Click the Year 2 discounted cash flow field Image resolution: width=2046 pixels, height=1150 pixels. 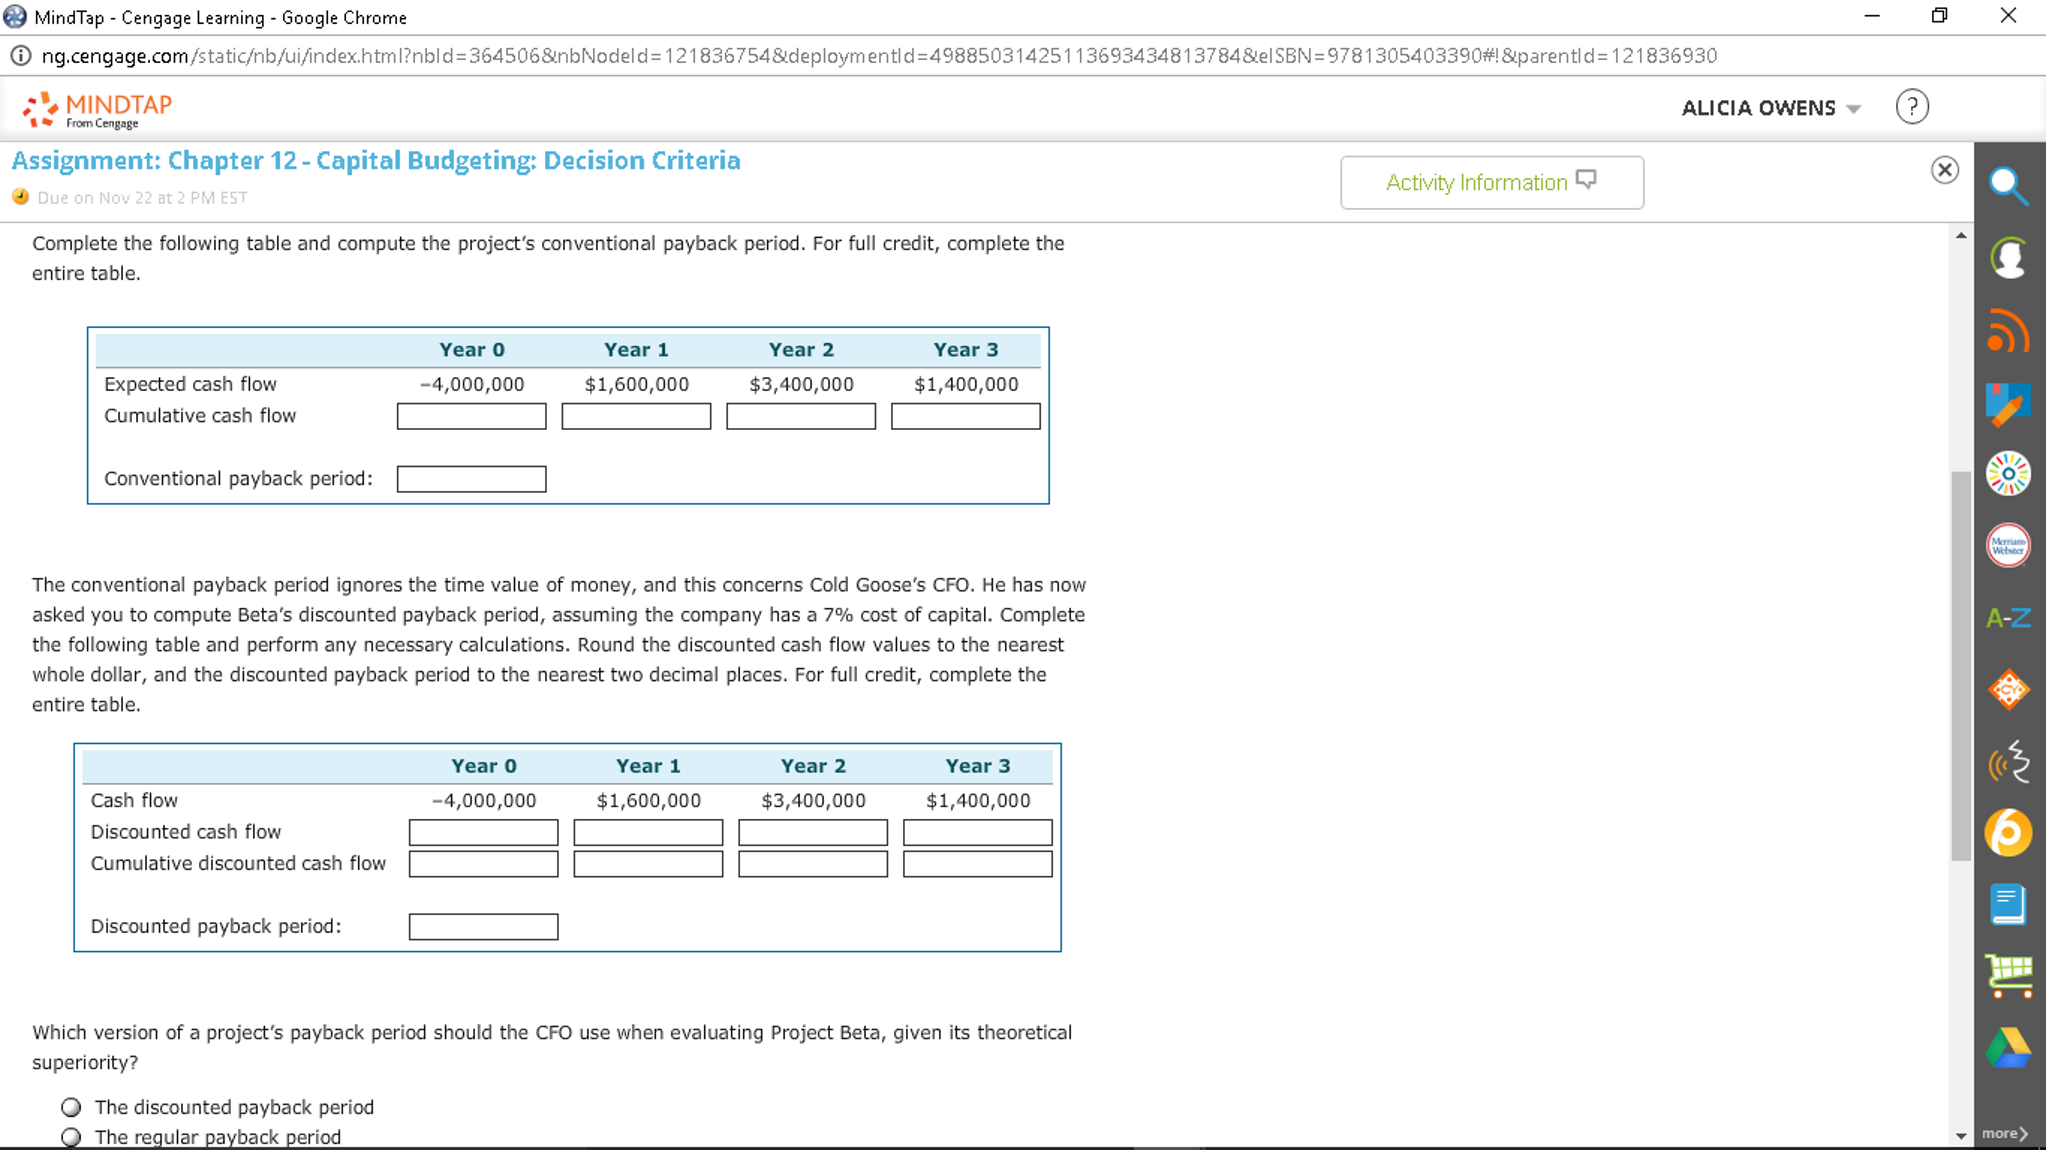813,832
